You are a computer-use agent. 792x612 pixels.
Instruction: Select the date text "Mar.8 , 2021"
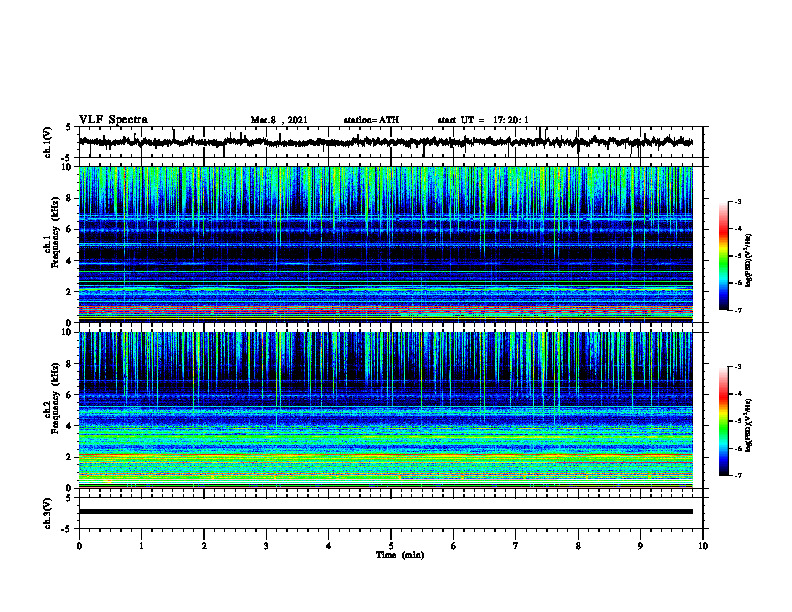coord(279,120)
